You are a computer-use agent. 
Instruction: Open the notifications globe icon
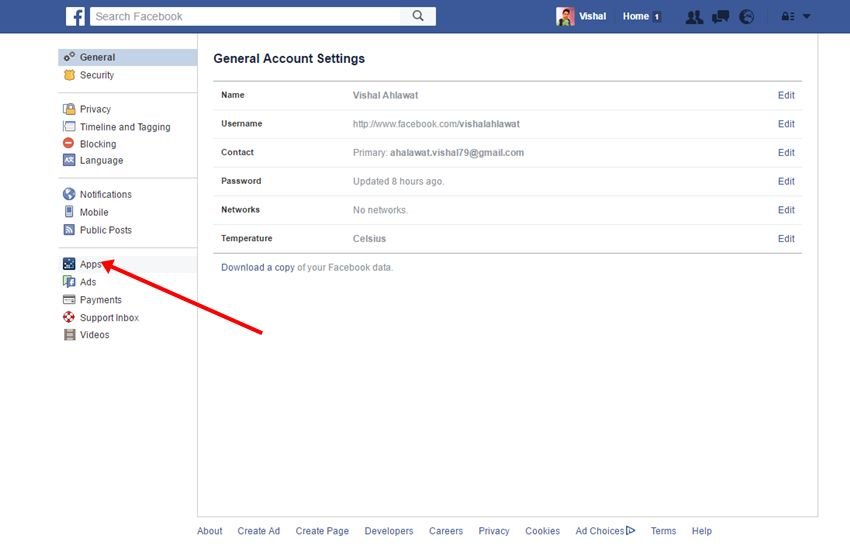[746, 17]
